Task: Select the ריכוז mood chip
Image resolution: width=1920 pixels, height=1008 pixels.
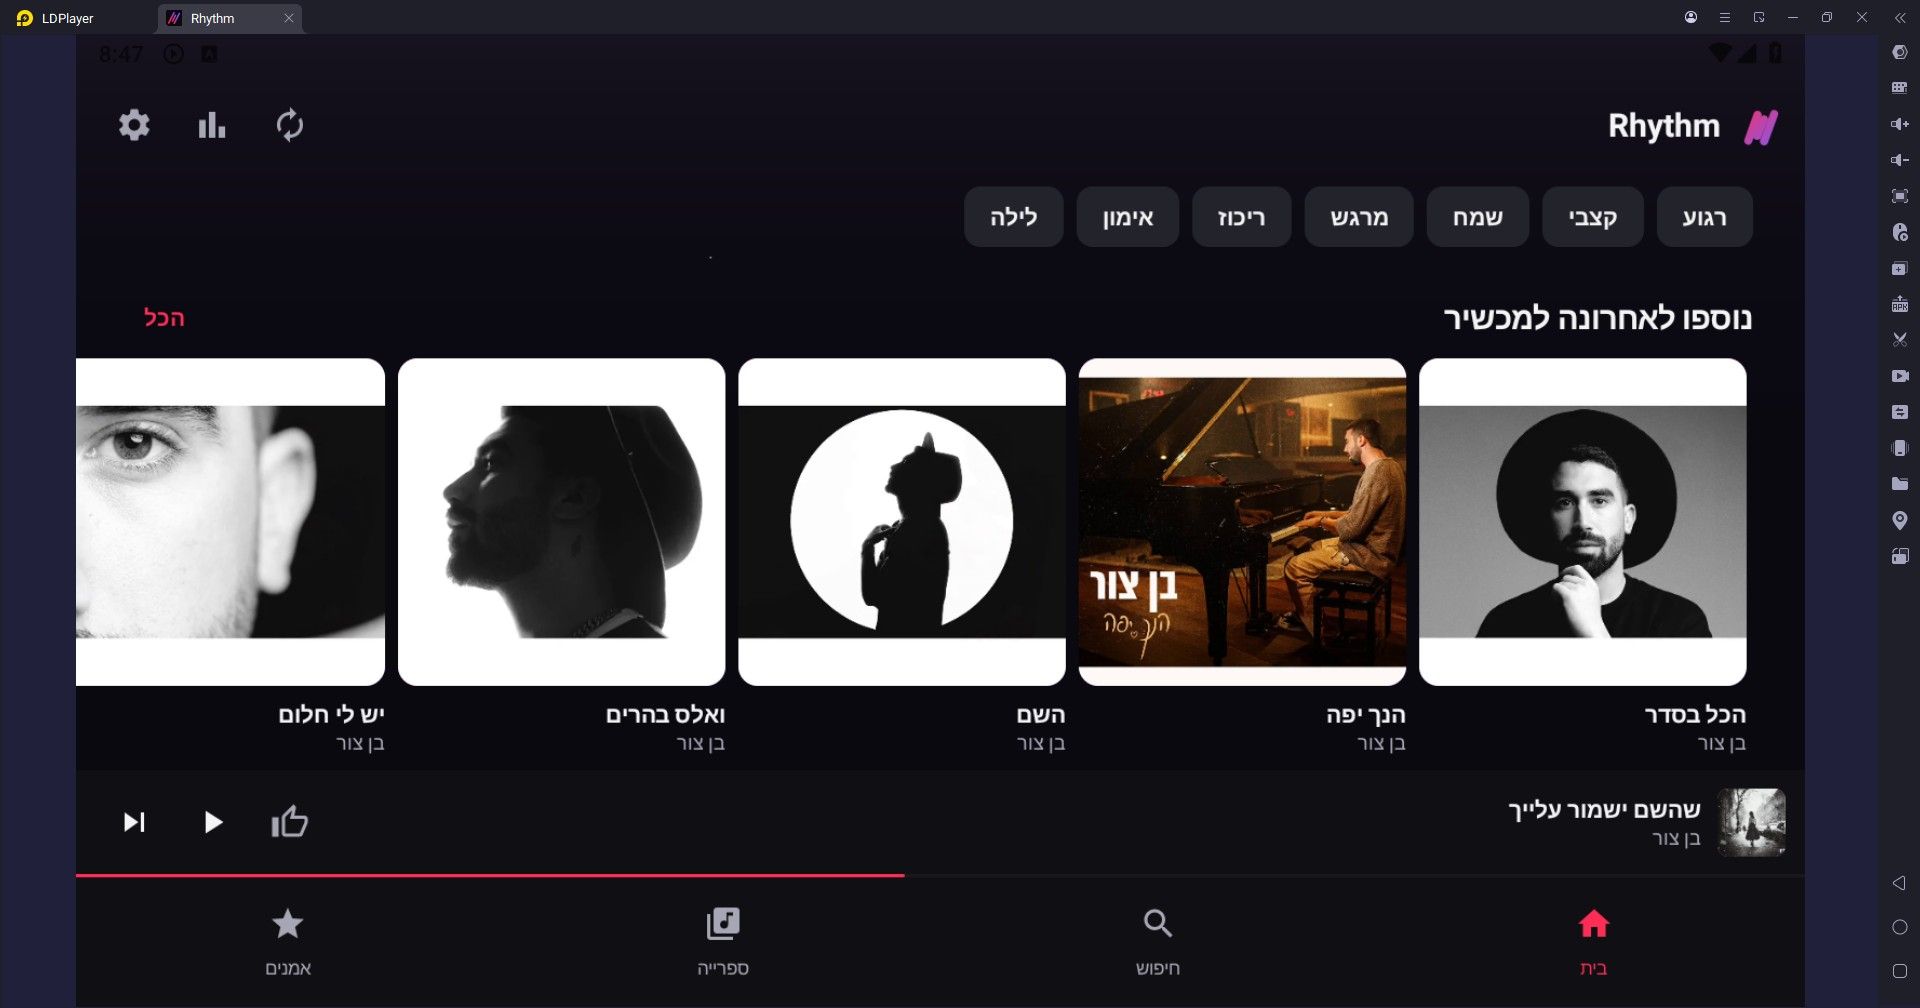Action: (x=1241, y=217)
